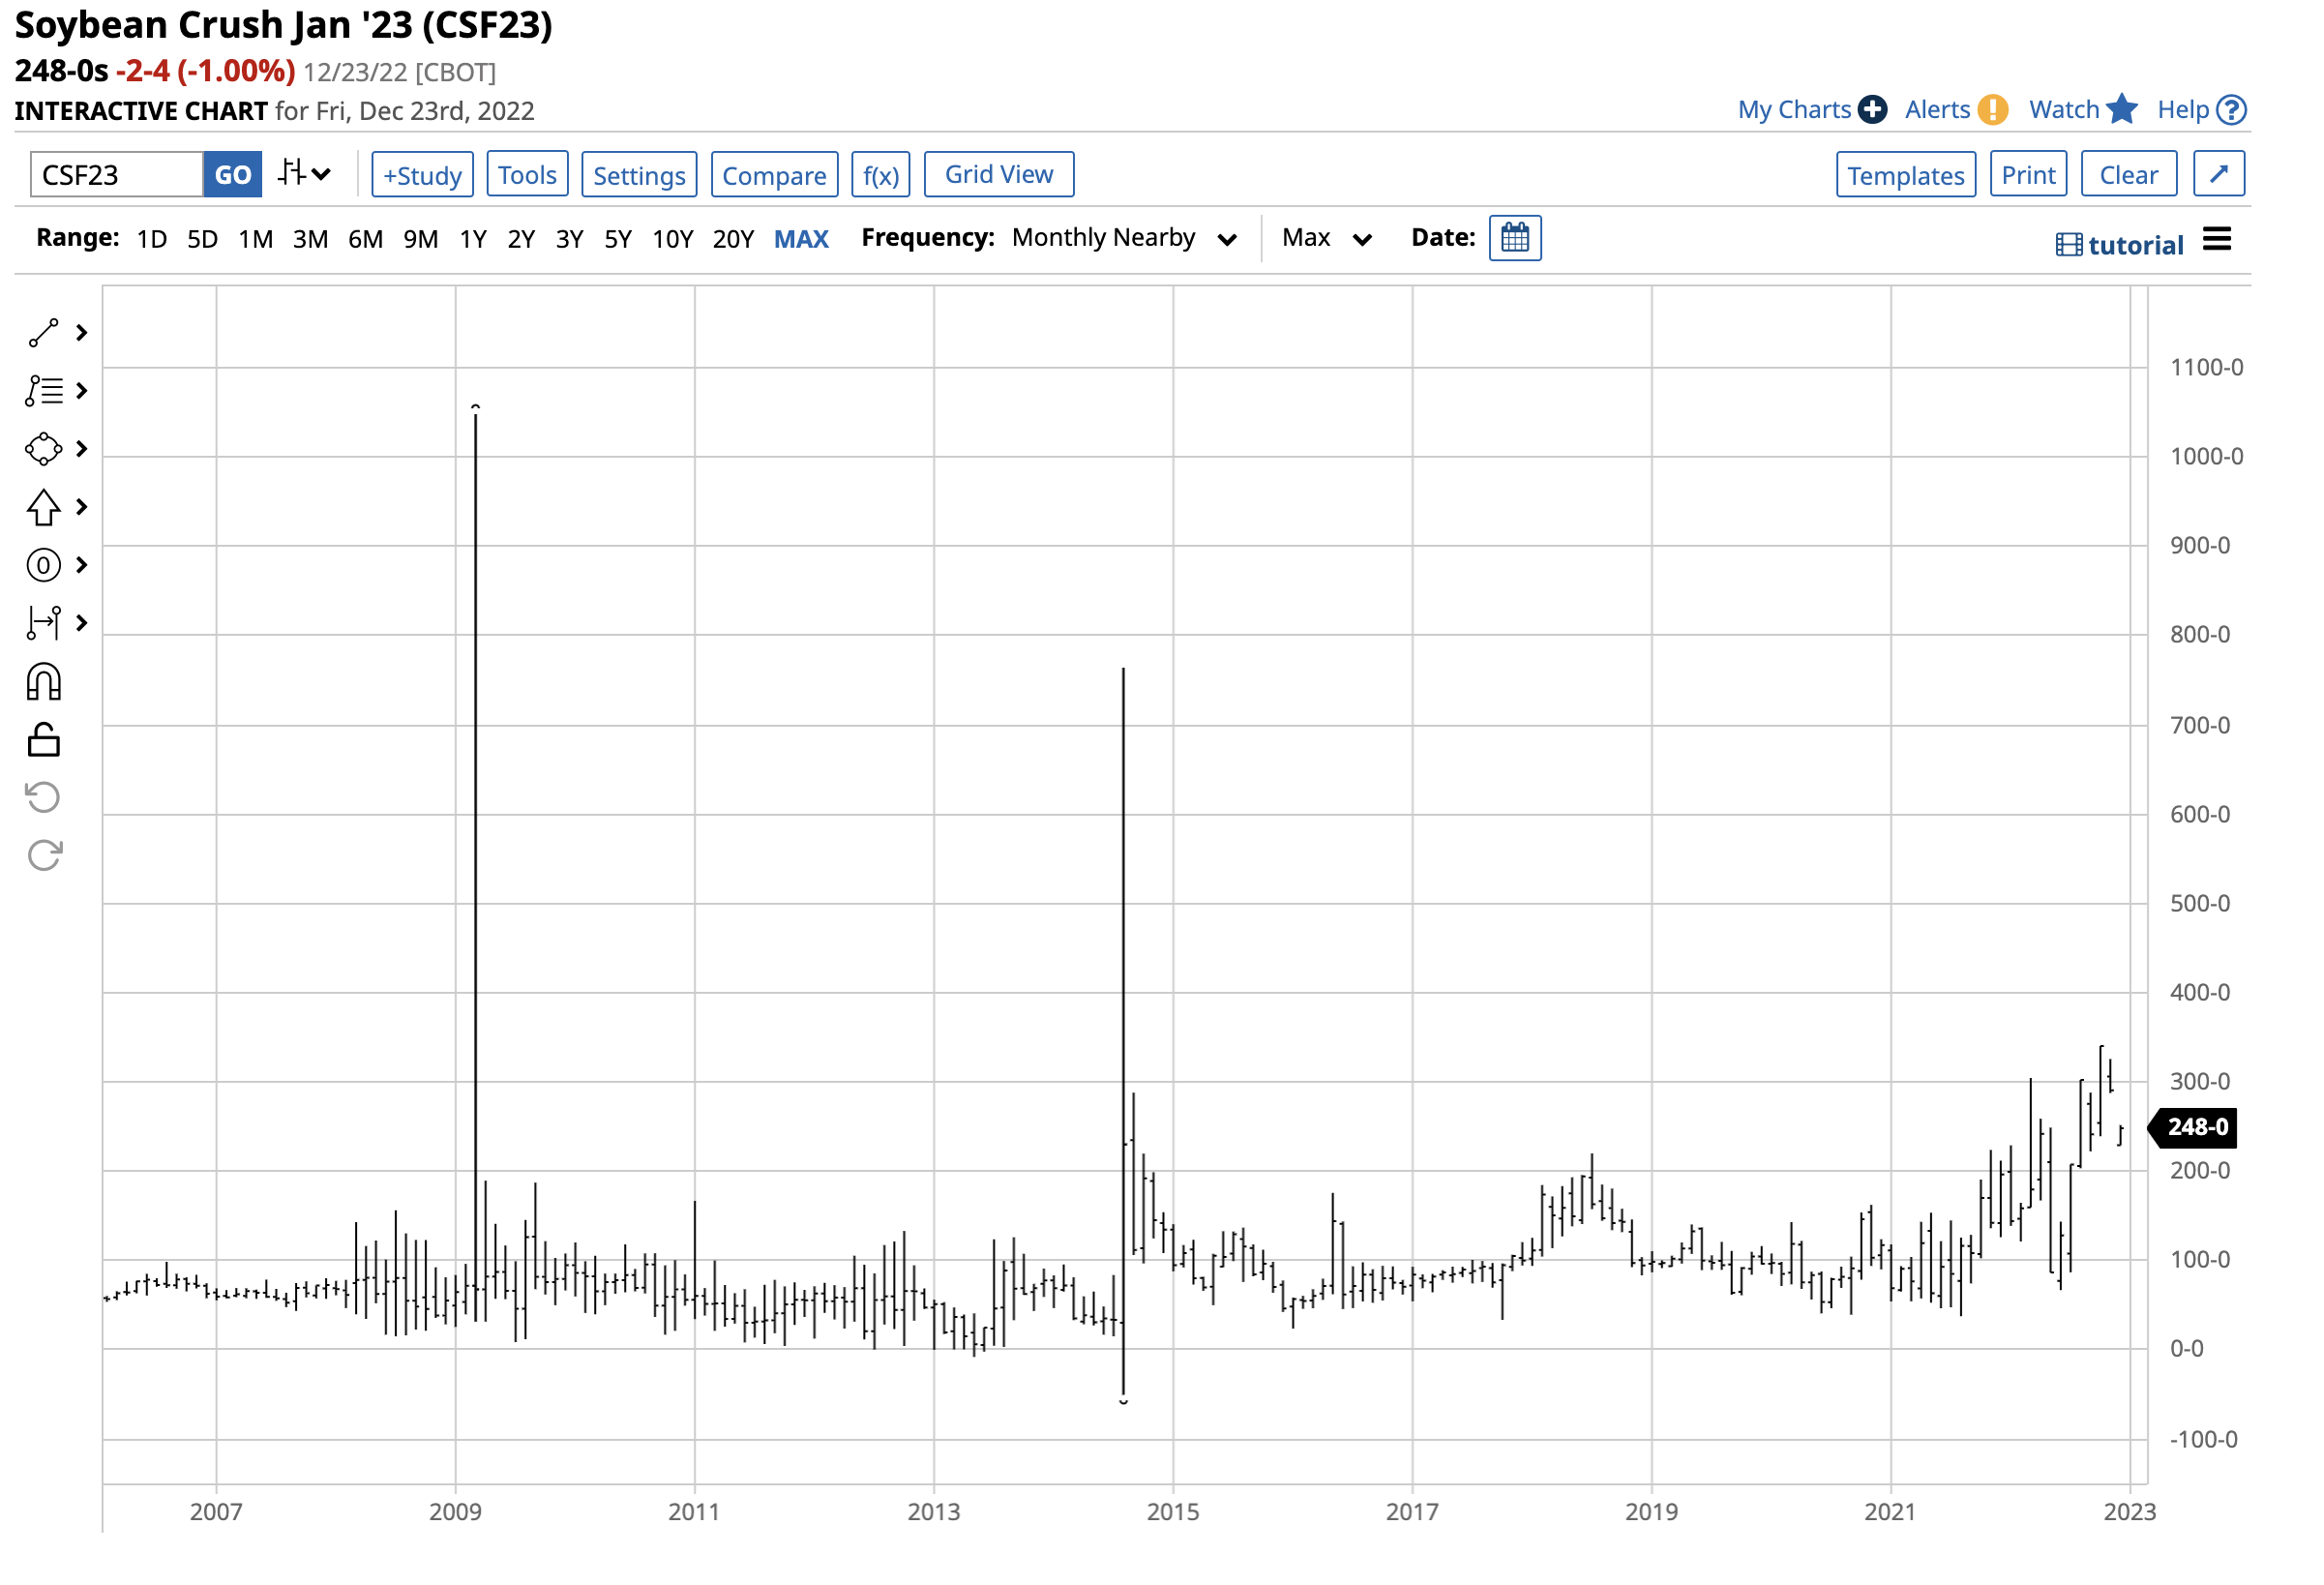Select the line drawing tool icon
The image size is (2324, 1585).
point(43,333)
